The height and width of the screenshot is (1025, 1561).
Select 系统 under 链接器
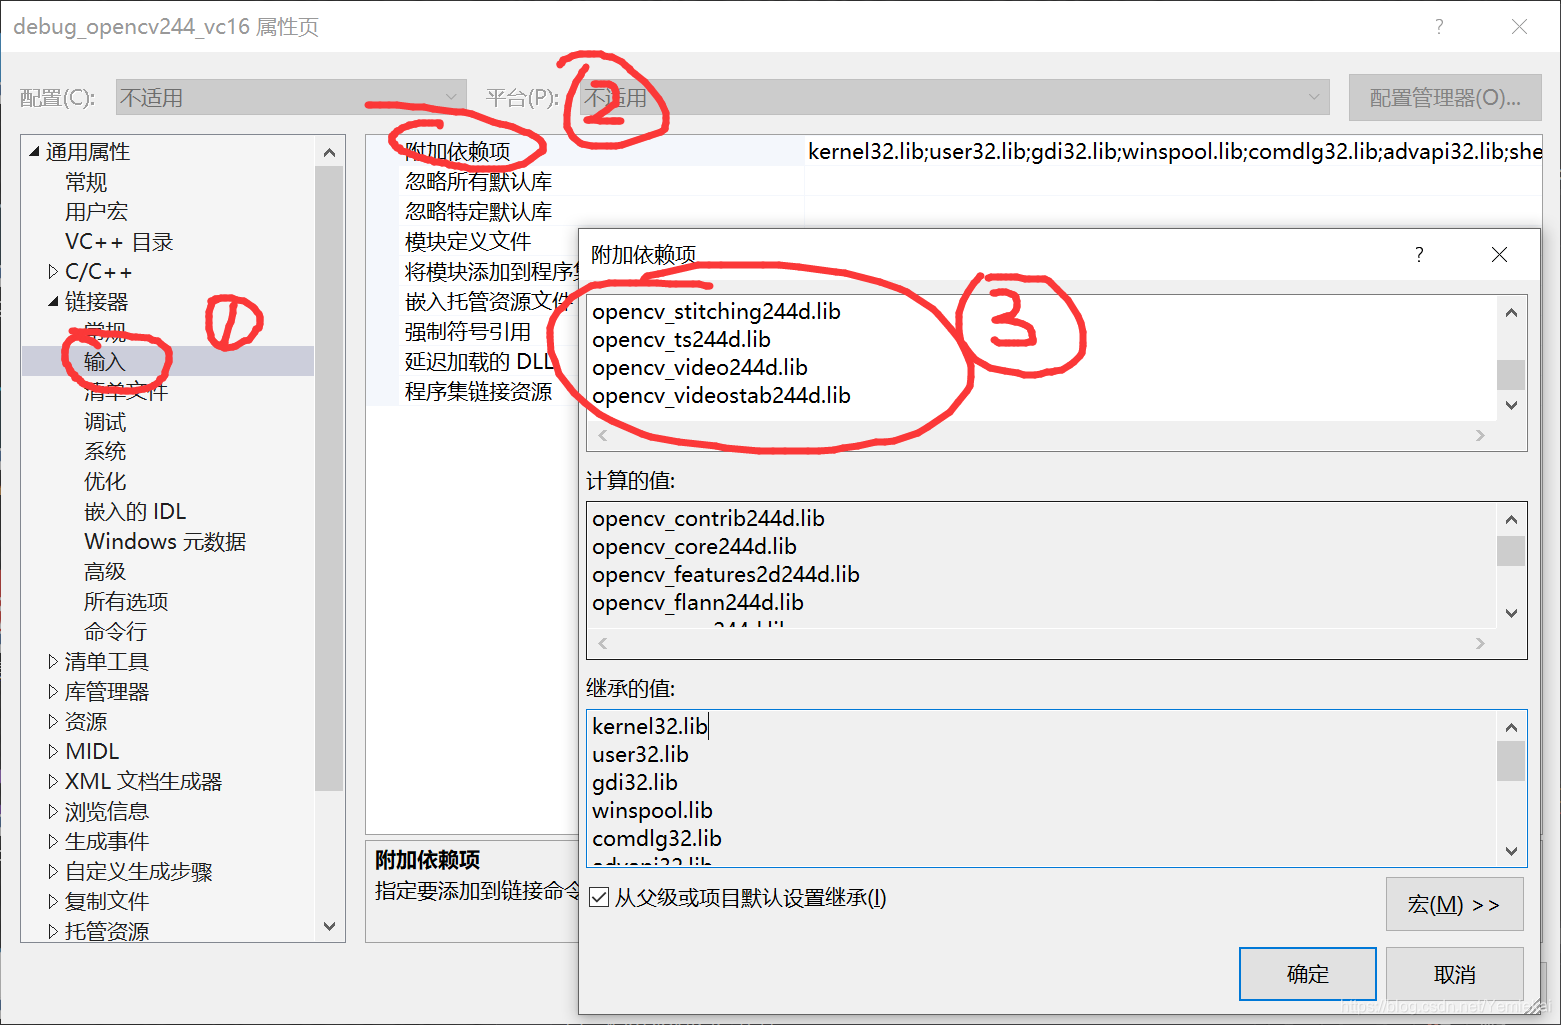click(105, 451)
